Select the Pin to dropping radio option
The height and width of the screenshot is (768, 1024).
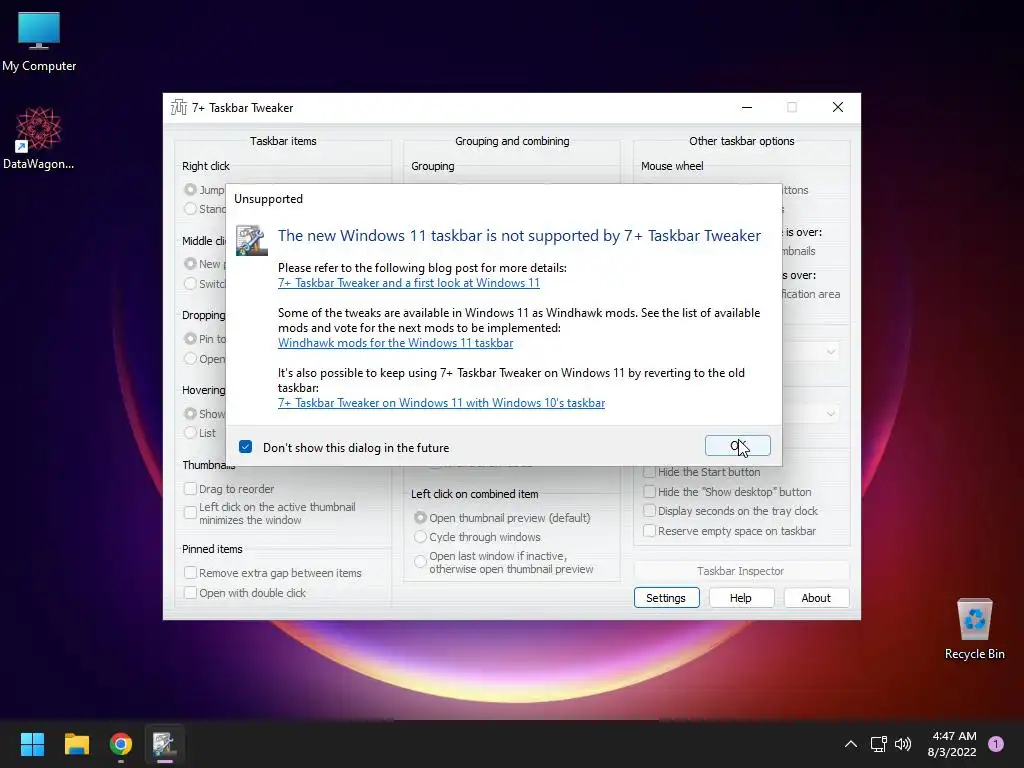[x=190, y=339]
